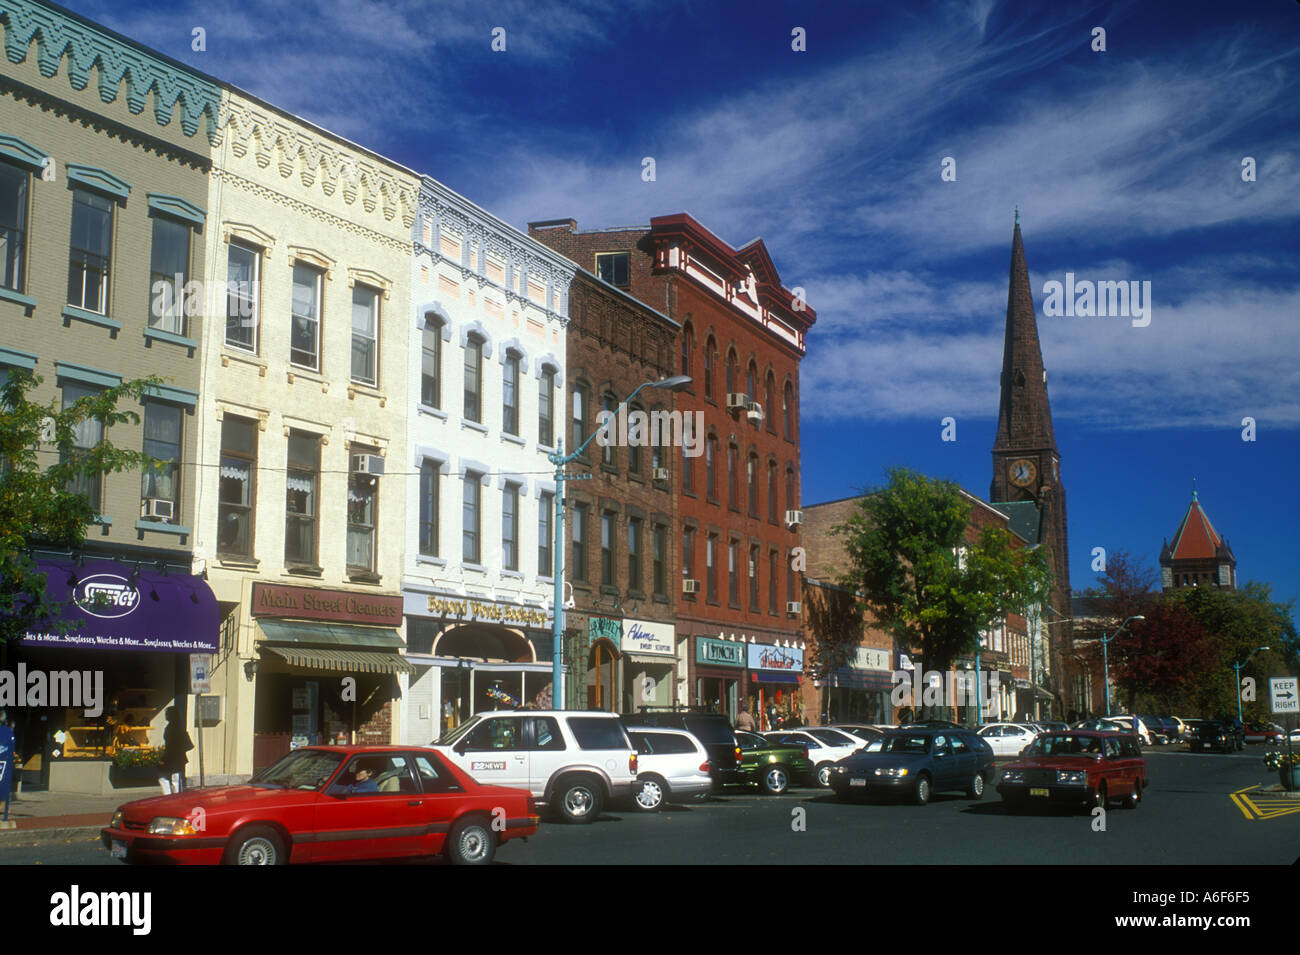The image size is (1300, 955).
Task: Click the teal "Lynch" storefront sign
Action: point(720,652)
